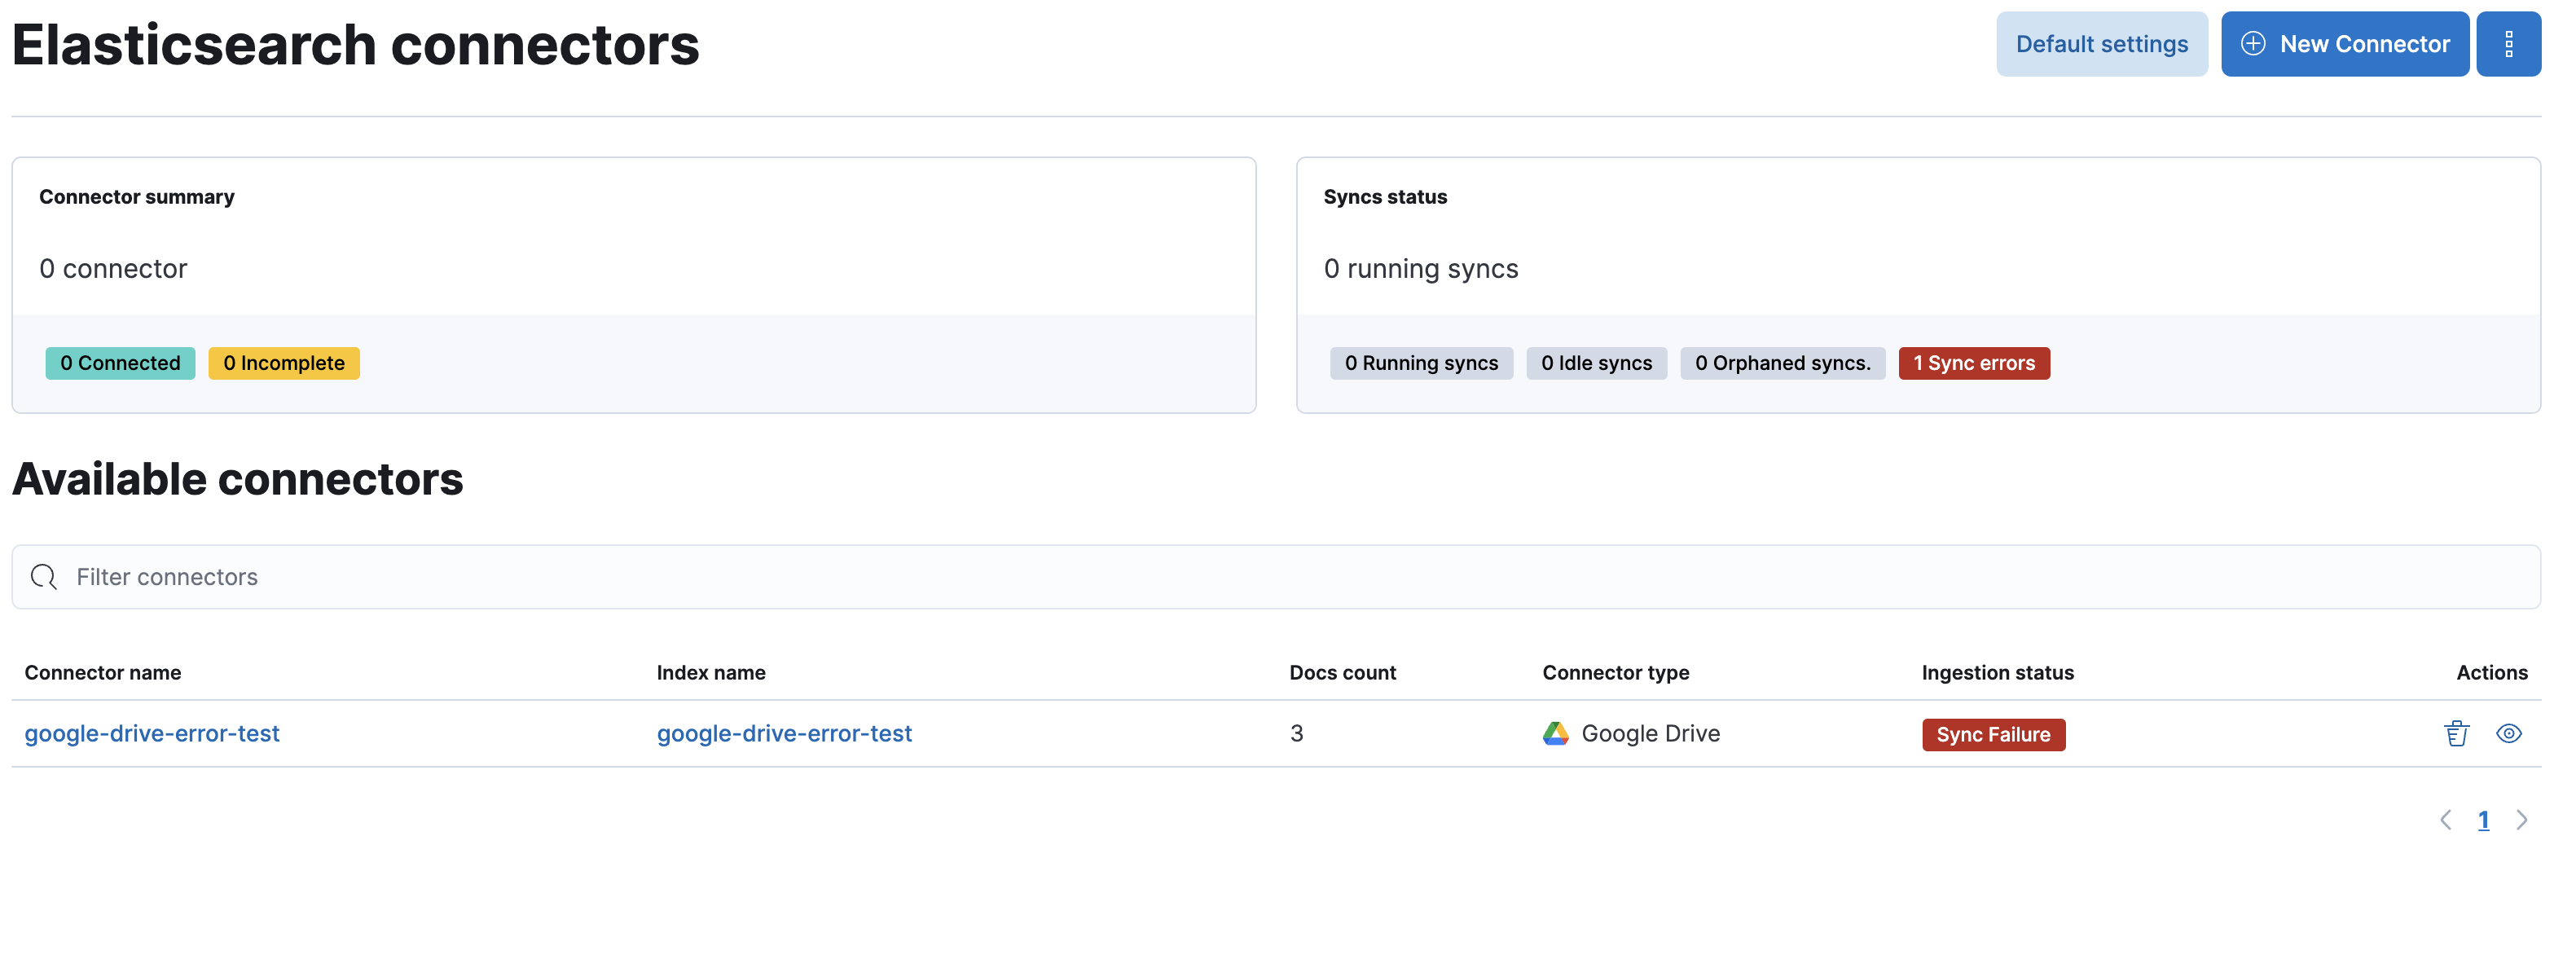
Task: Click the Google Drive connector type text
Action: (1650, 734)
